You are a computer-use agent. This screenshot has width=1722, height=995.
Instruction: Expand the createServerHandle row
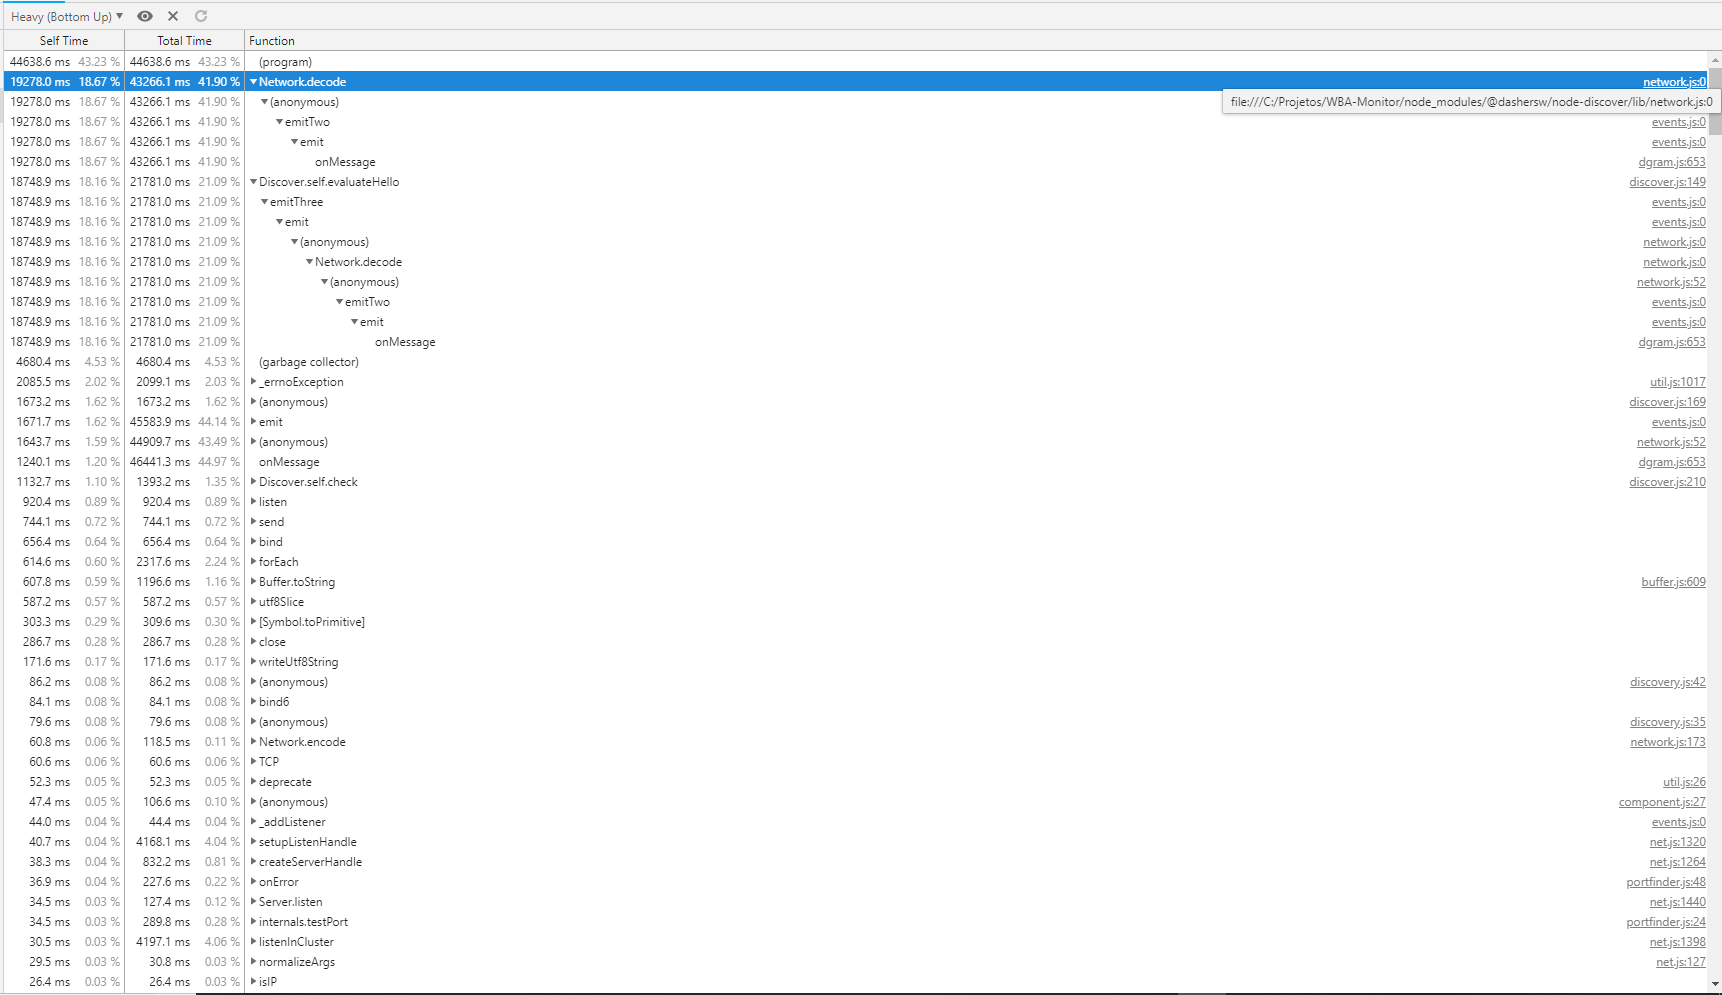[254, 862]
